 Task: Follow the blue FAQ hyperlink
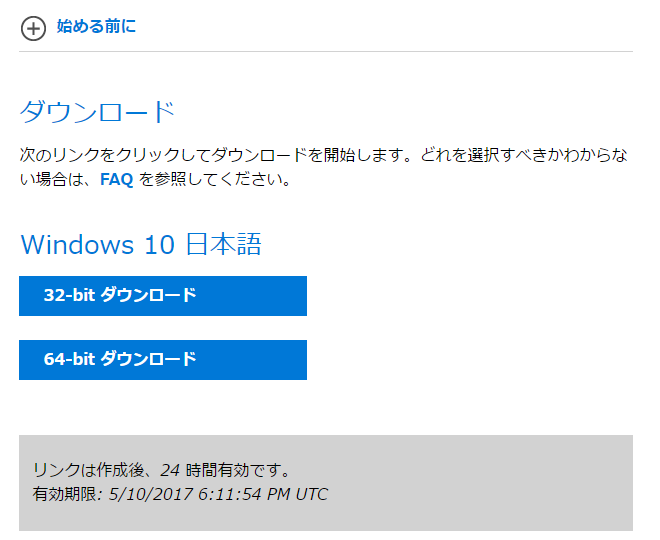click(x=117, y=180)
